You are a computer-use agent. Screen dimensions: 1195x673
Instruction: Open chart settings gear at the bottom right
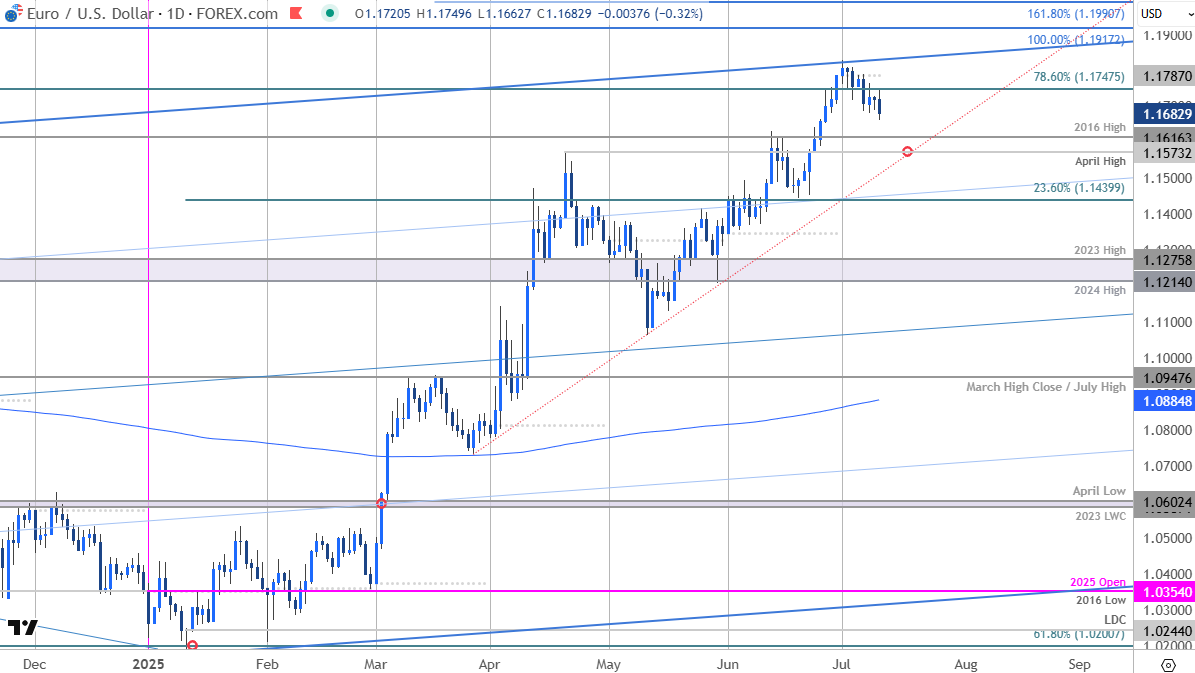point(1165,663)
